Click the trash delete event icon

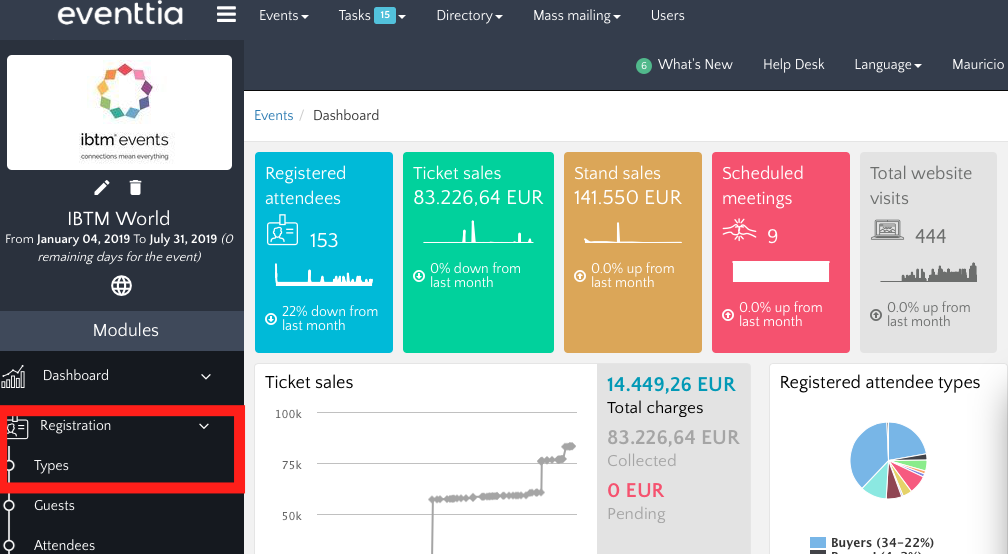[x=136, y=188]
